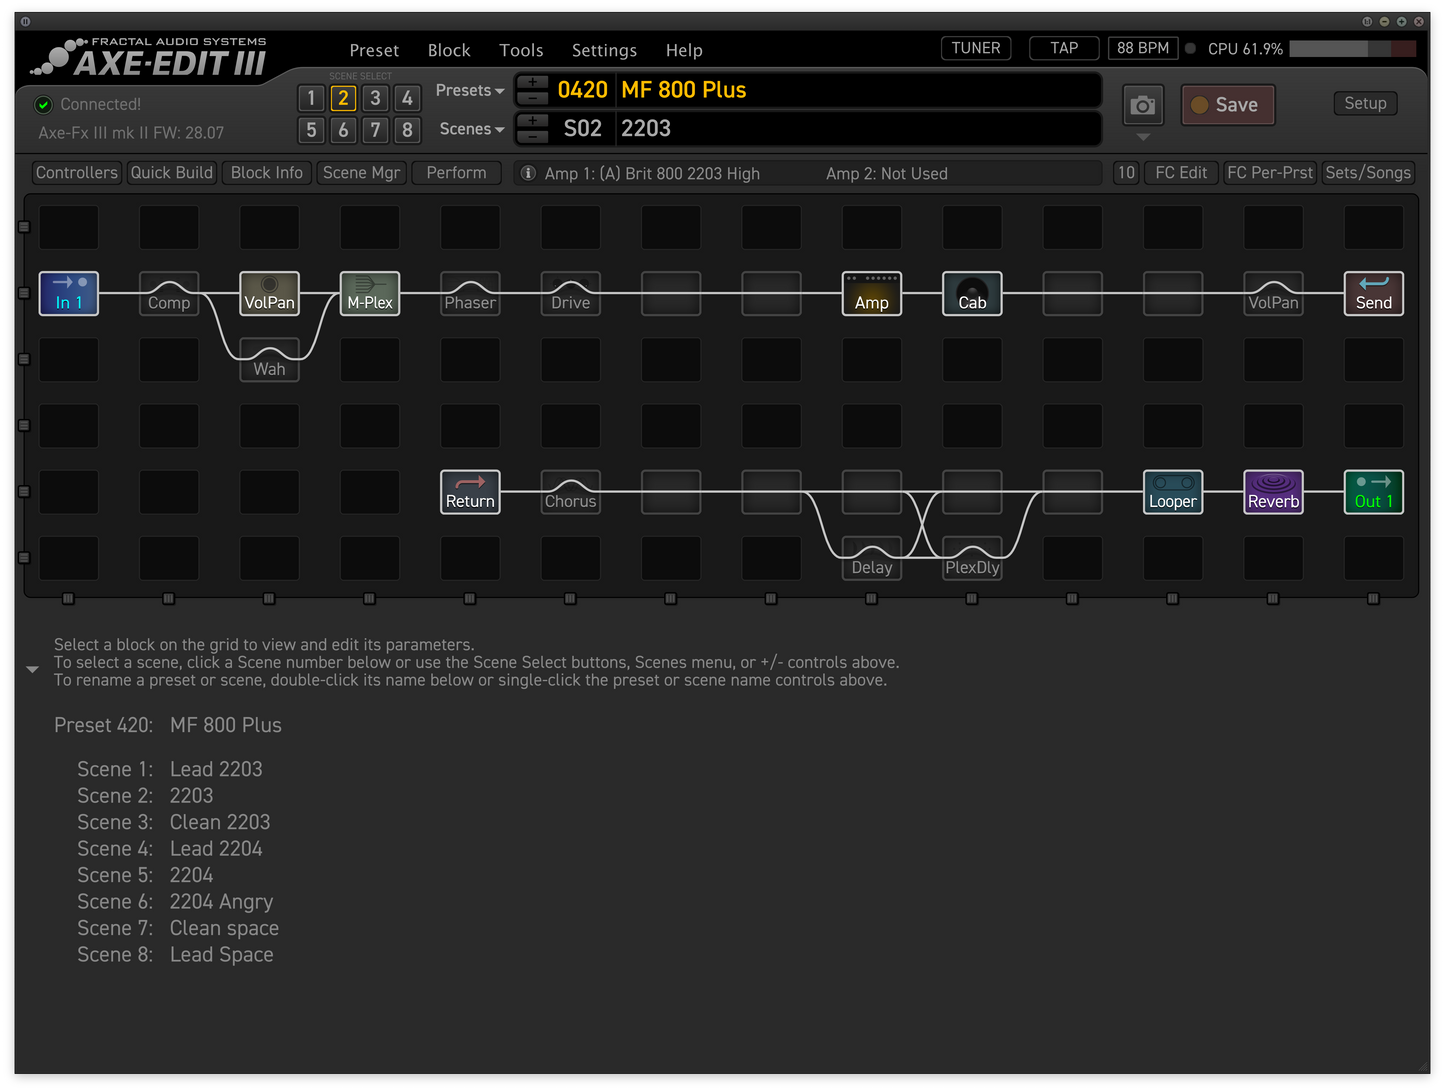Click the camera snapshot icon
The image size is (1445, 1091).
click(x=1142, y=105)
